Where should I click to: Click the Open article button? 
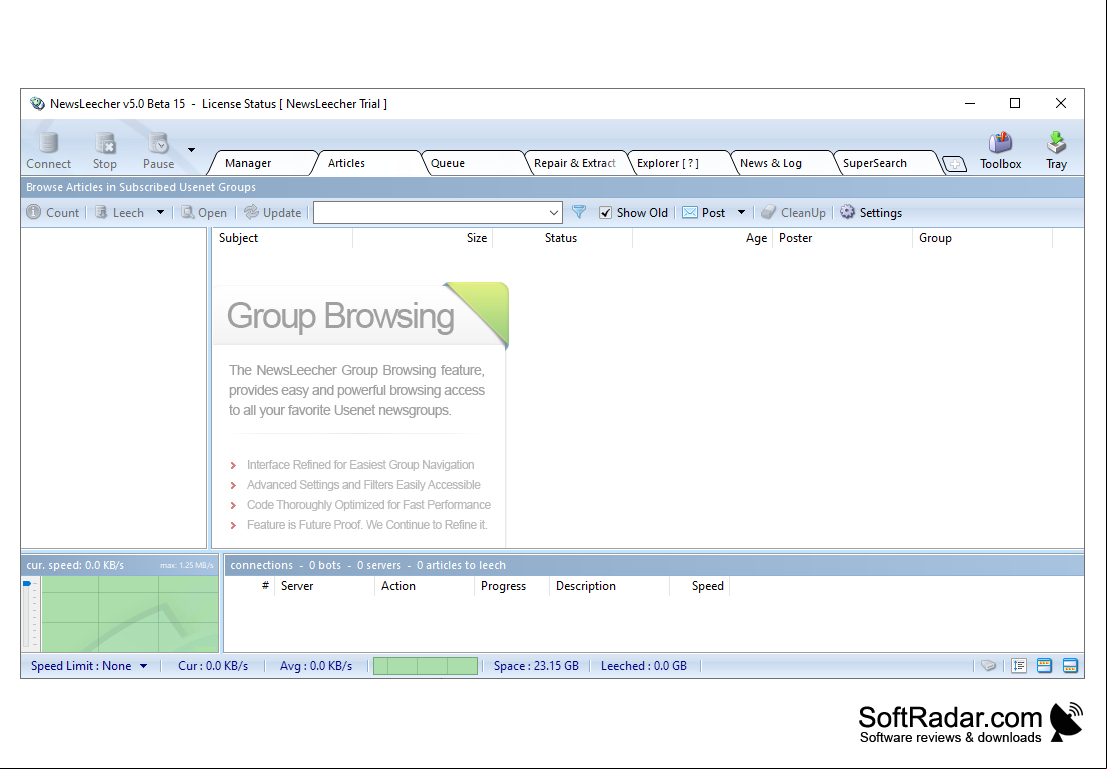(x=204, y=213)
